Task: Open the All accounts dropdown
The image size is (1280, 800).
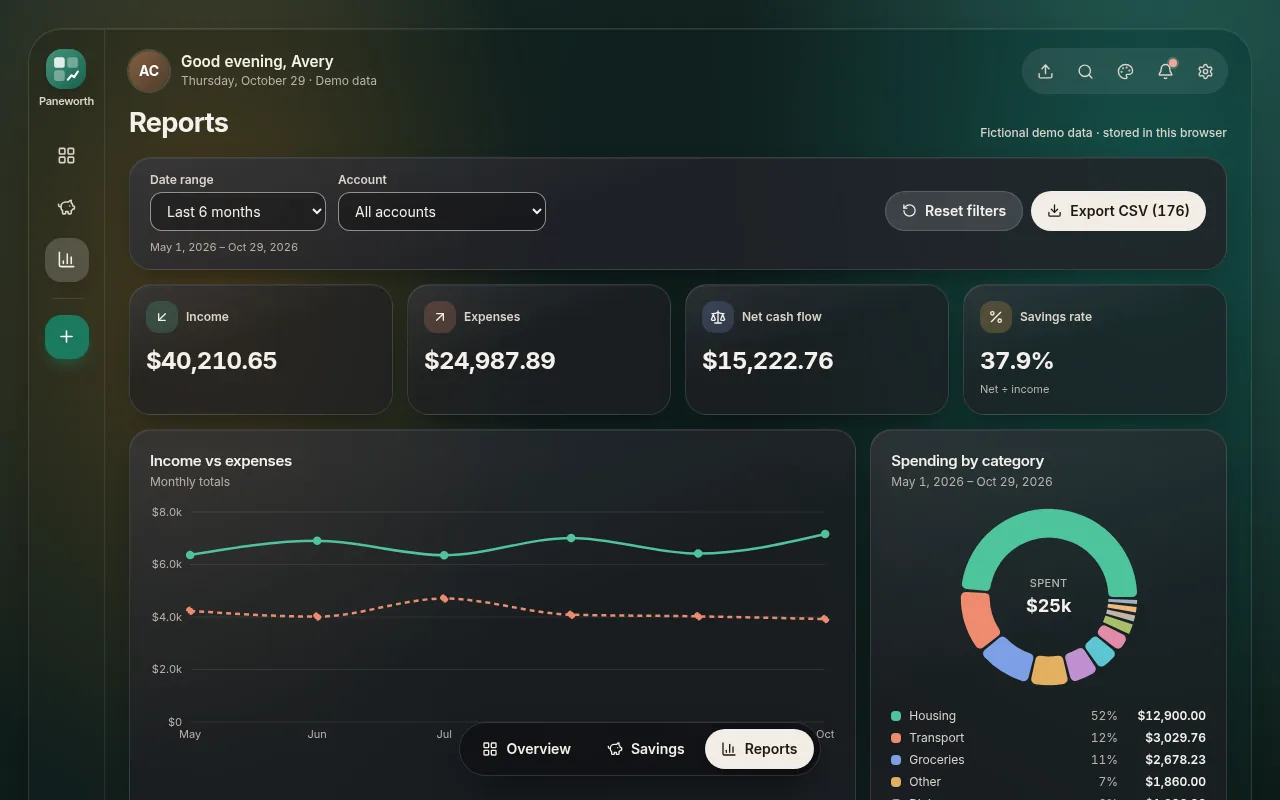Action: click(x=442, y=212)
